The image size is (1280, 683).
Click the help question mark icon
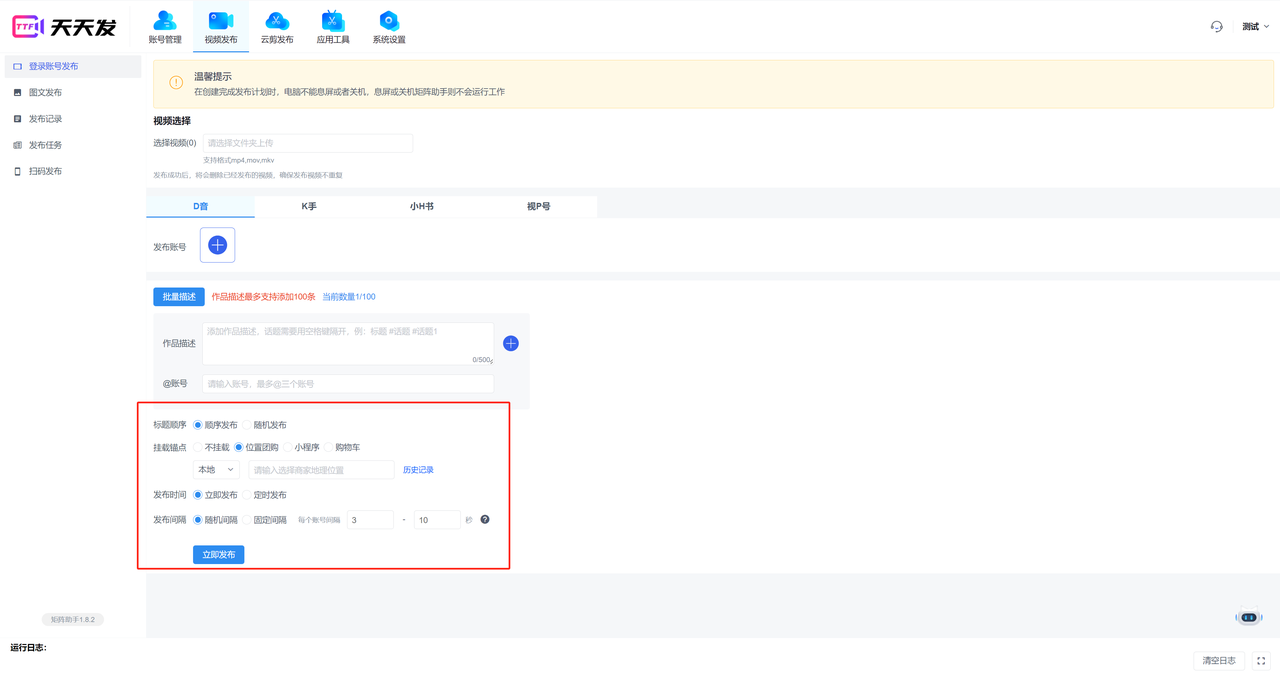point(485,520)
